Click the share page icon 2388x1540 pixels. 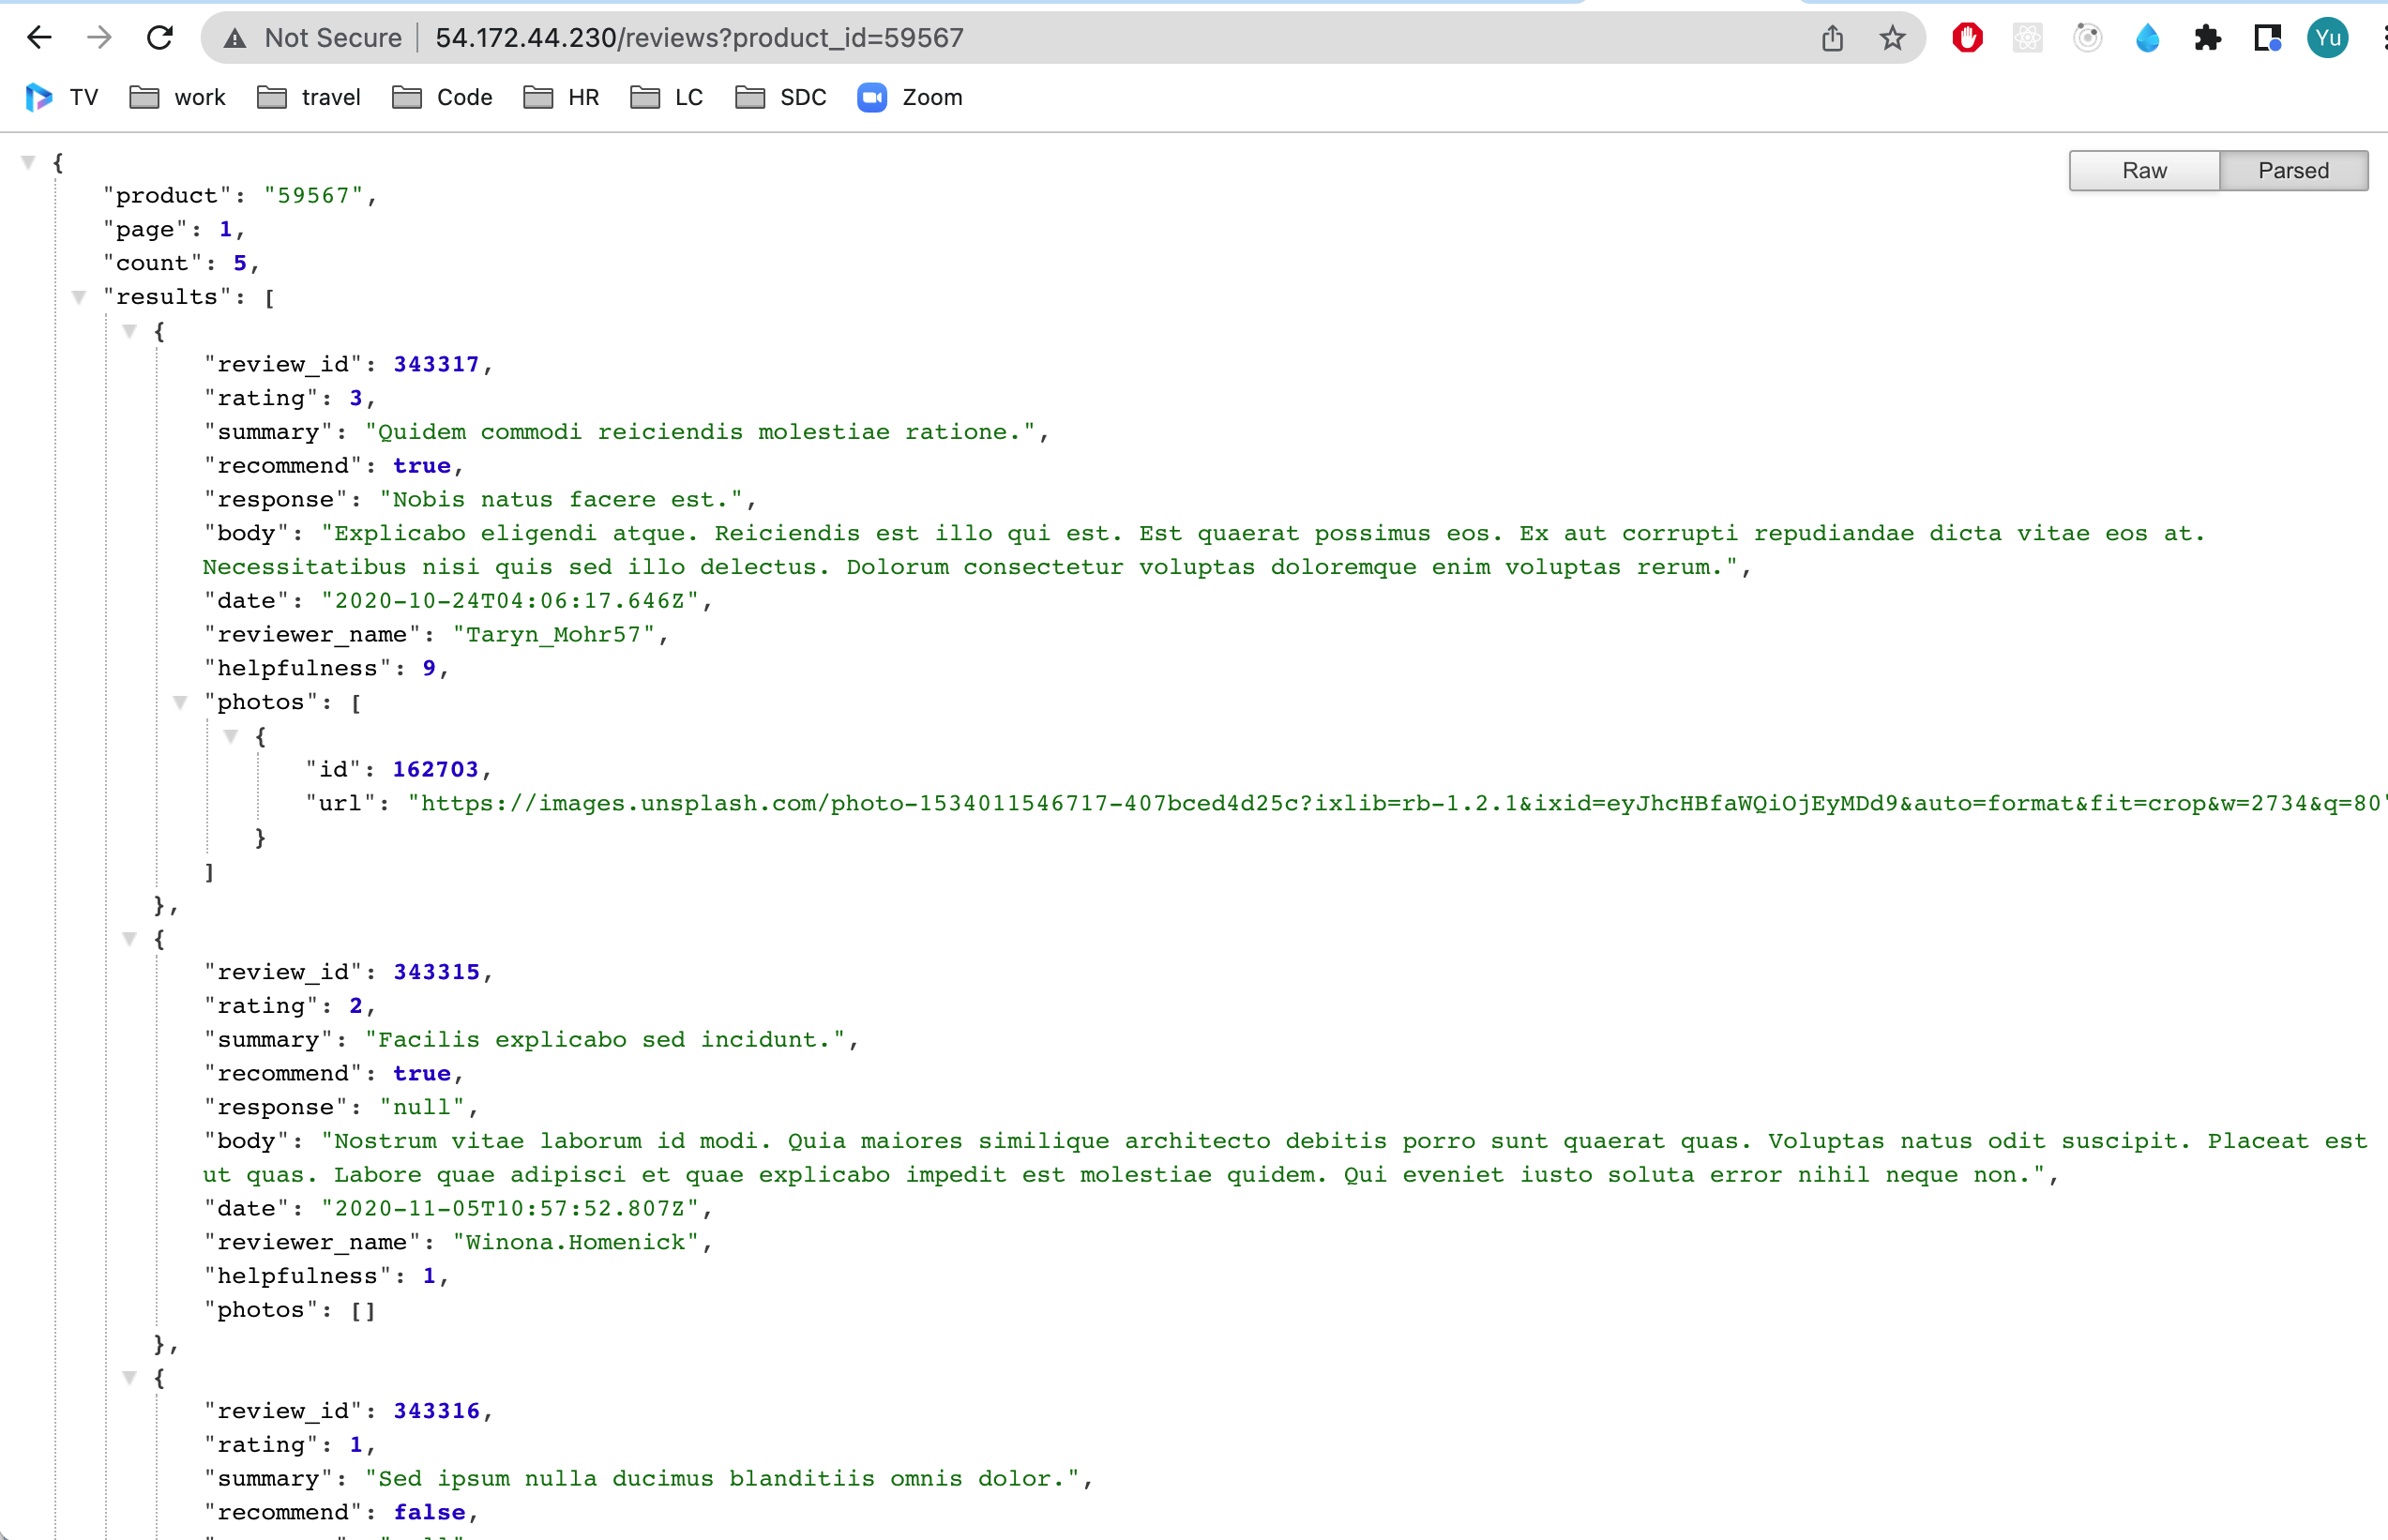1832,38
